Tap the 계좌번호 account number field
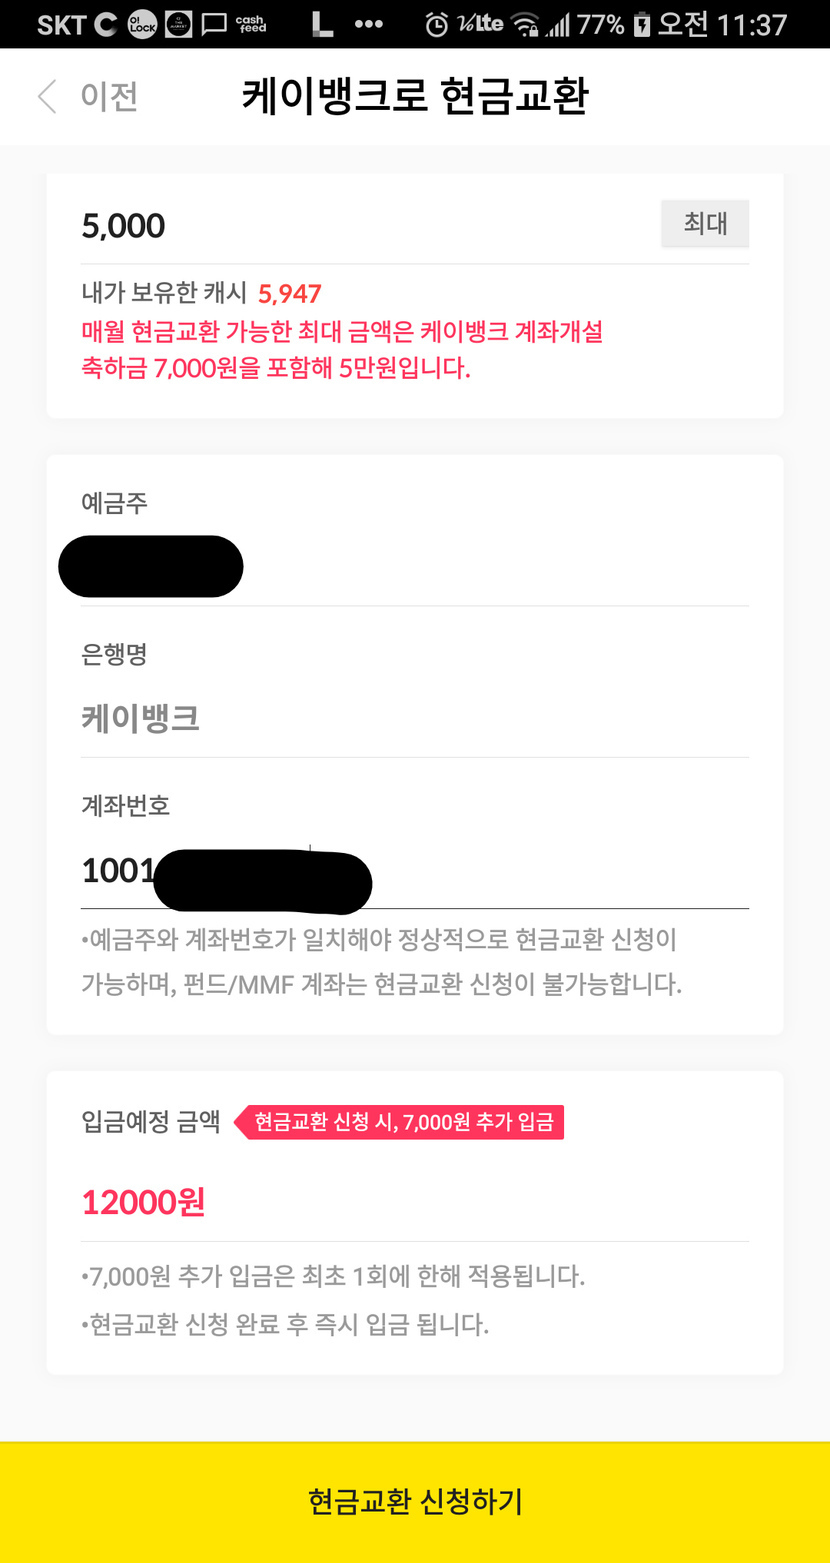Image resolution: width=830 pixels, height=1563 pixels. (x=400, y=872)
